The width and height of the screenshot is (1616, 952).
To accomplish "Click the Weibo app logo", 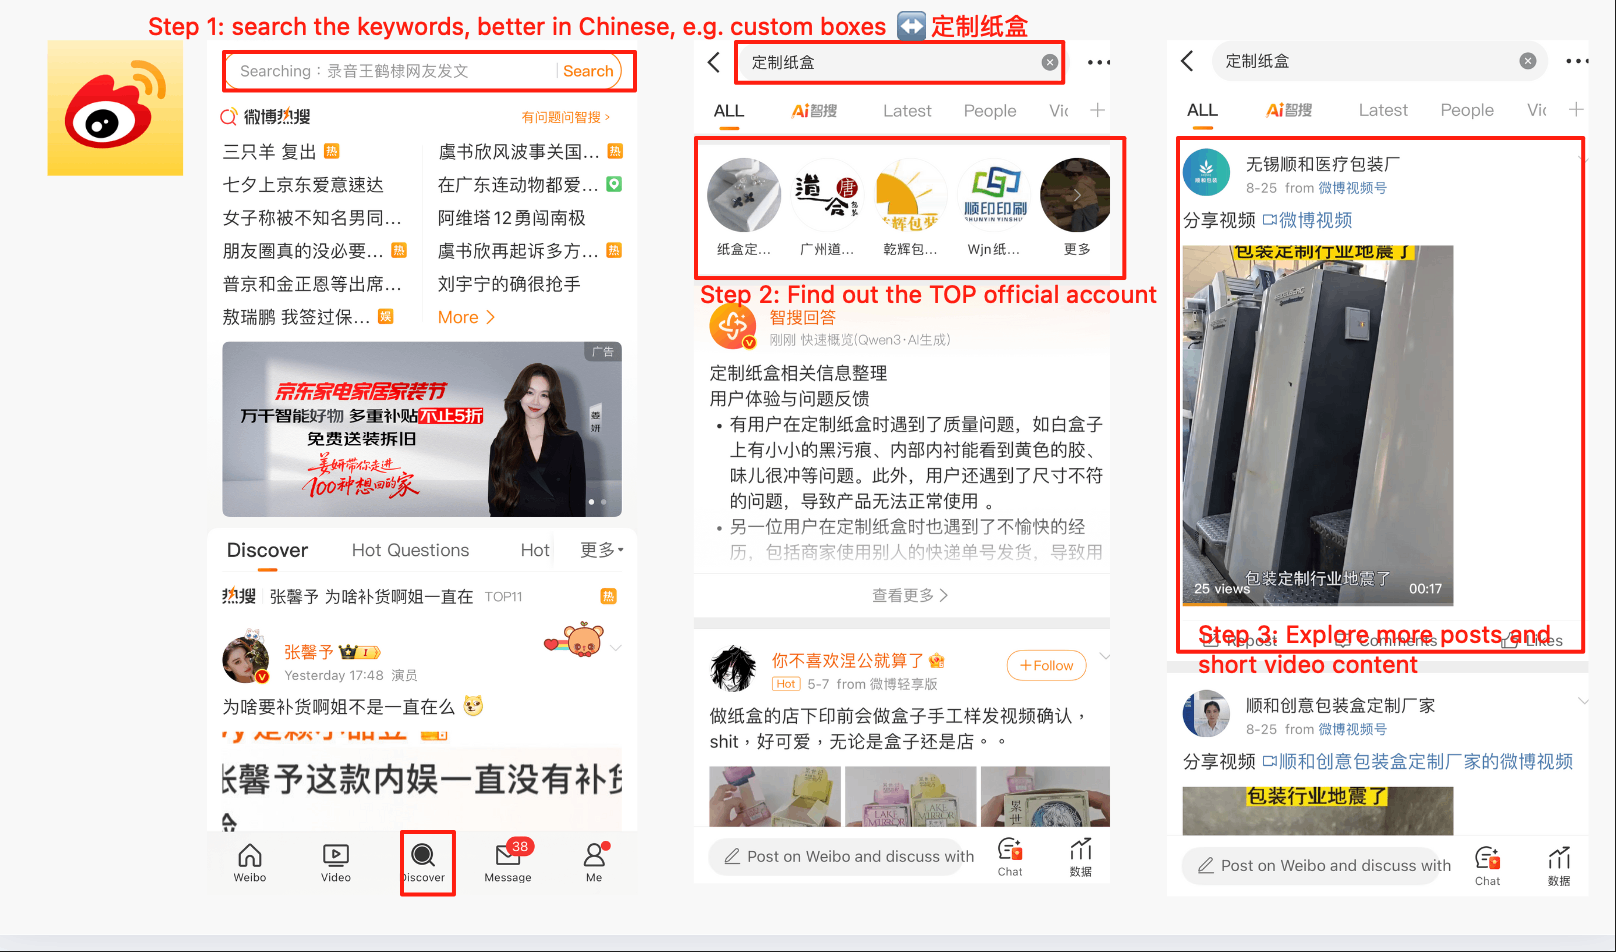I will pyautogui.click(x=115, y=108).
